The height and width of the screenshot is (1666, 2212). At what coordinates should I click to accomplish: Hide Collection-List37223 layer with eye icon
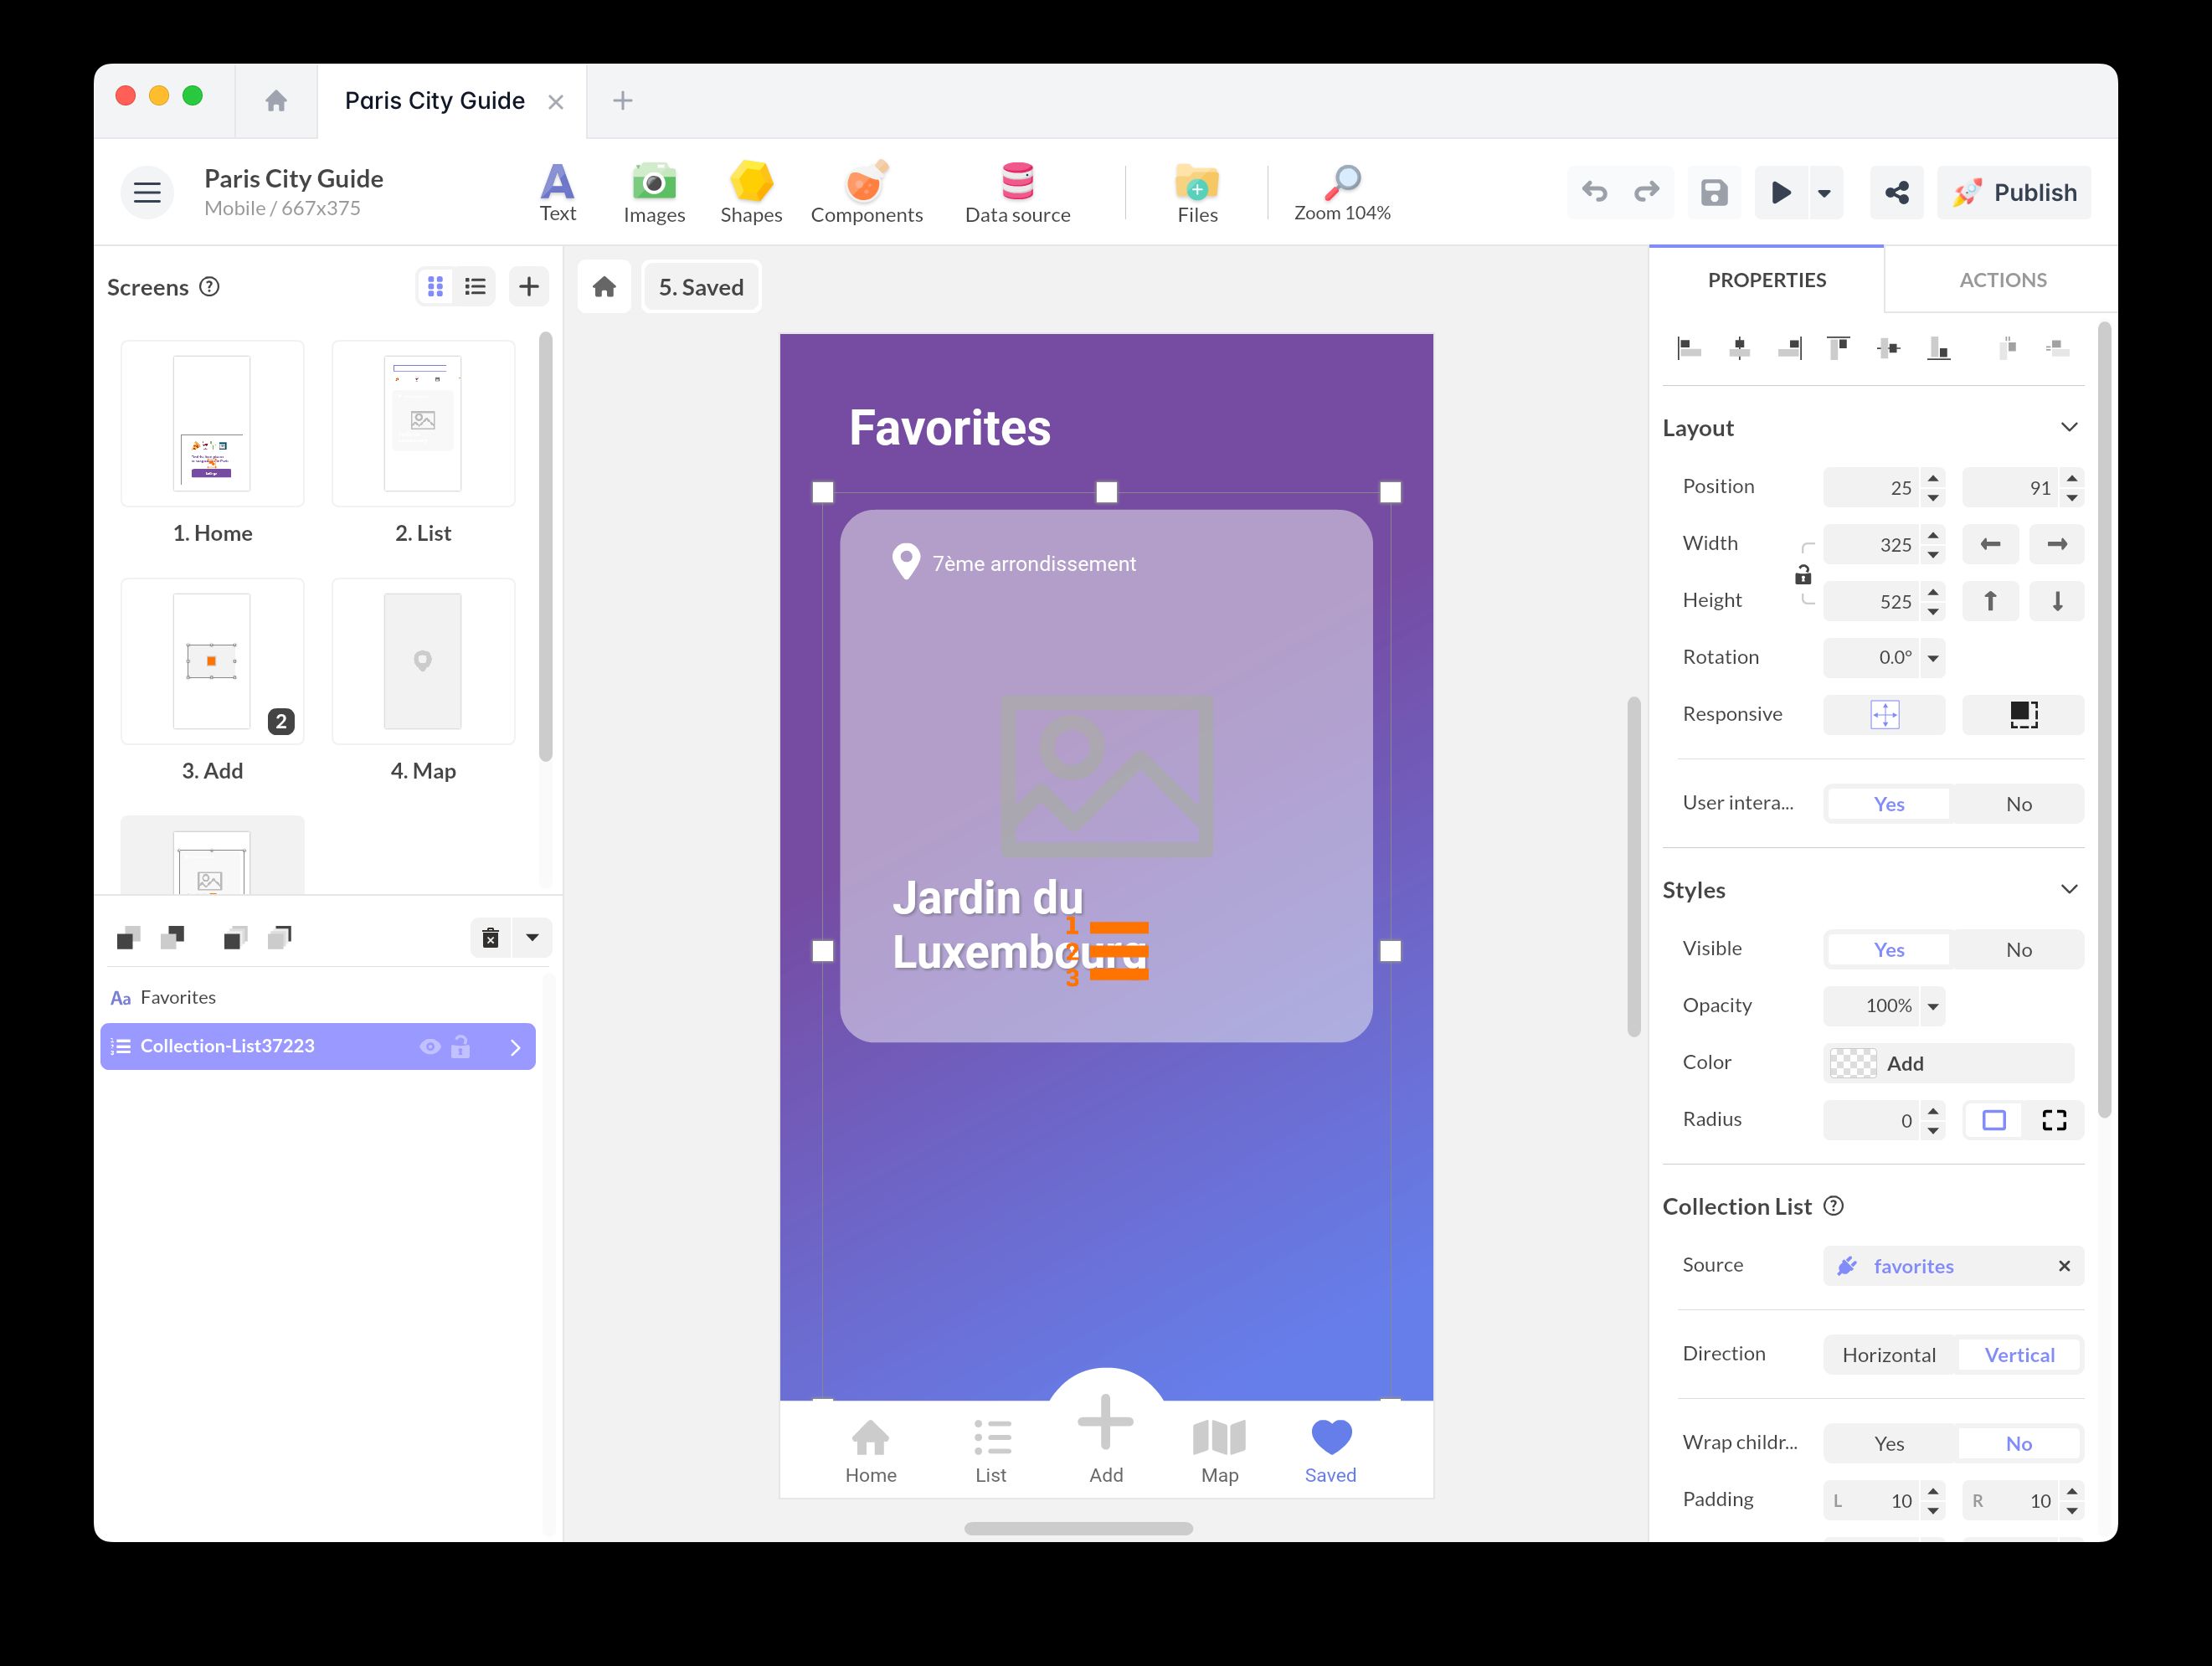(x=430, y=1047)
